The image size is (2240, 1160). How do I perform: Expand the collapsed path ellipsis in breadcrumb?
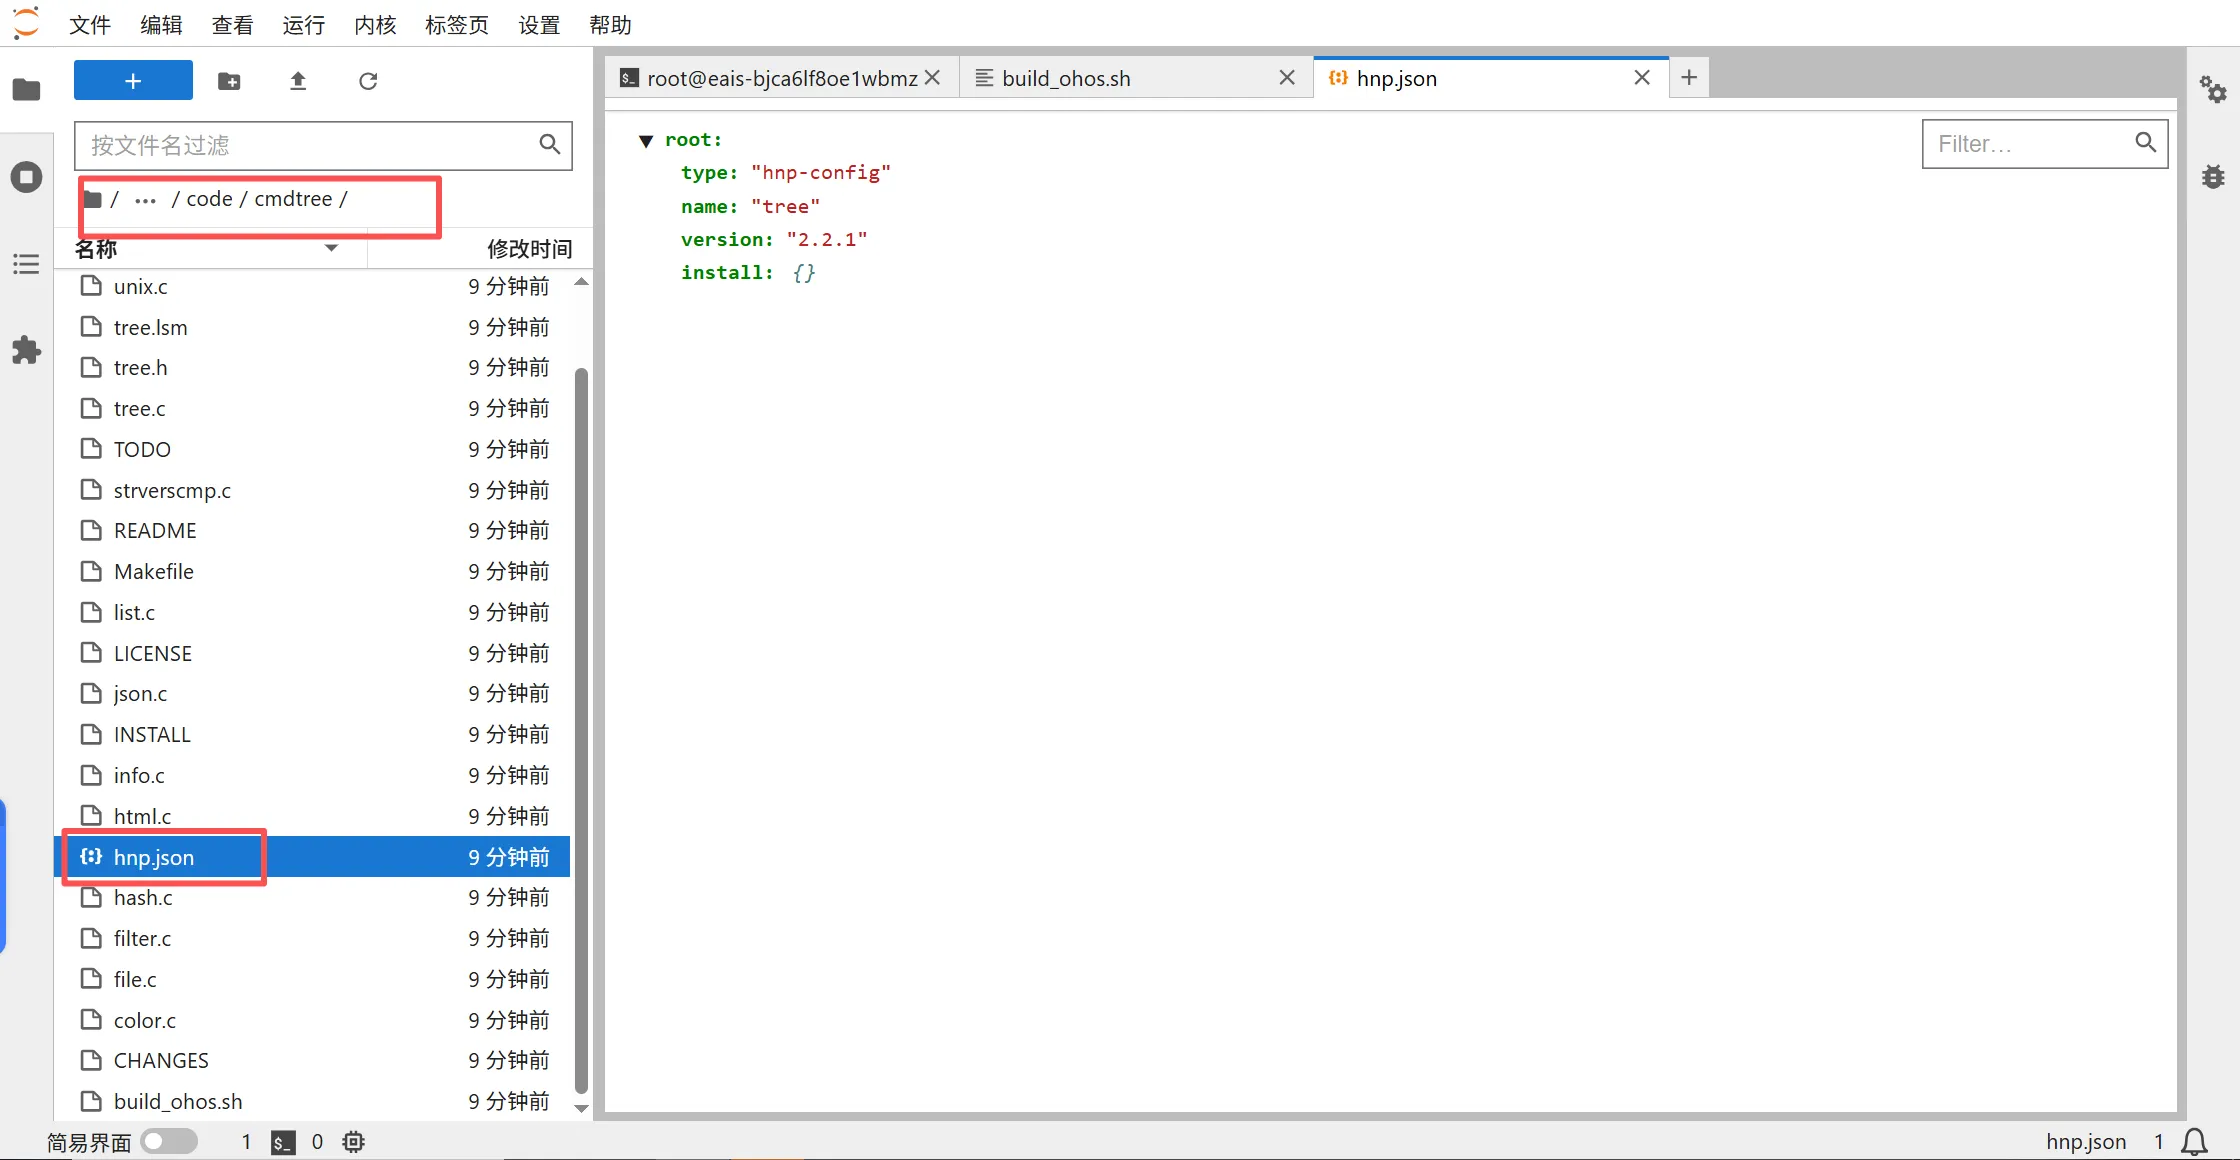pos(145,200)
